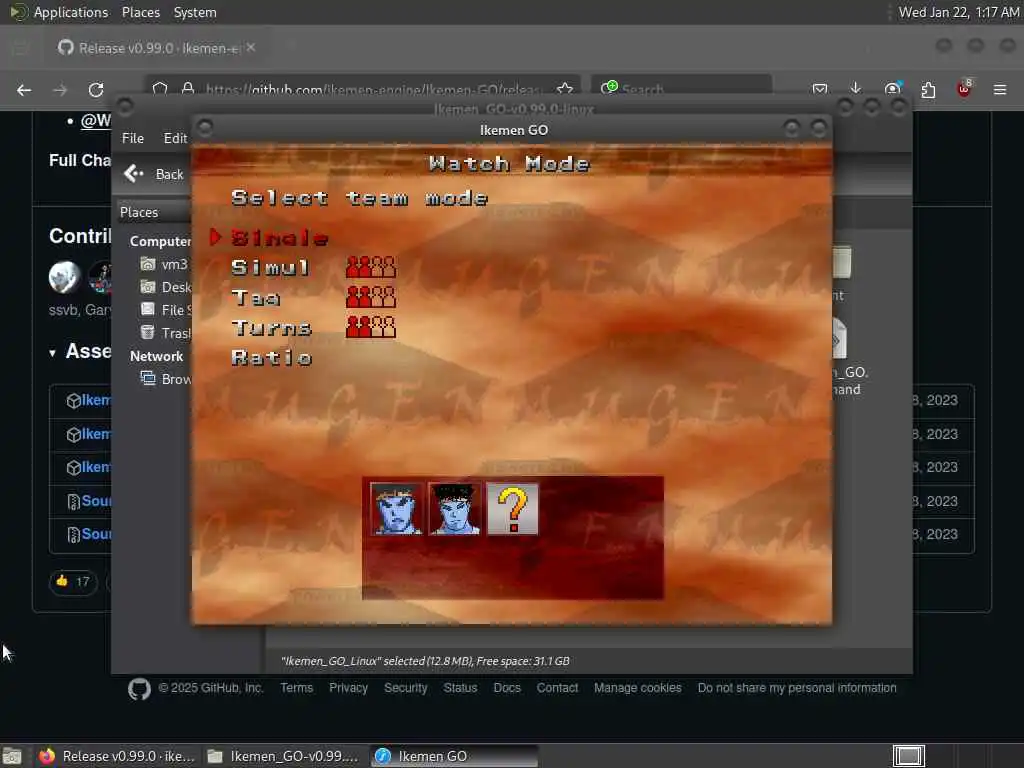Select the Single team mode option

click(279, 238)
